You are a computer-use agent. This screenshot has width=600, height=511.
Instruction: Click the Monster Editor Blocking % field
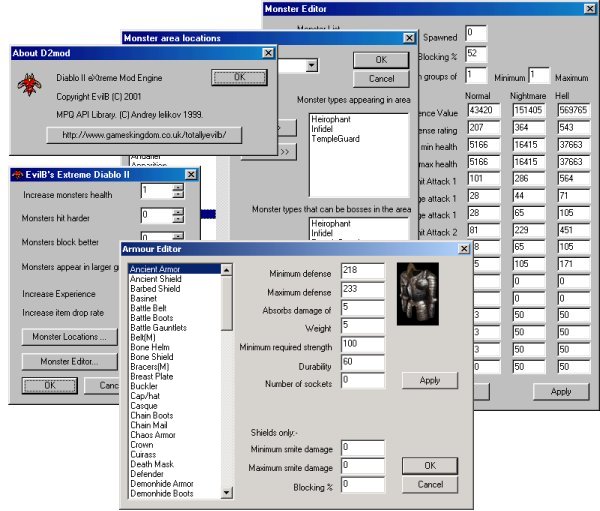(x=476, y=54)
